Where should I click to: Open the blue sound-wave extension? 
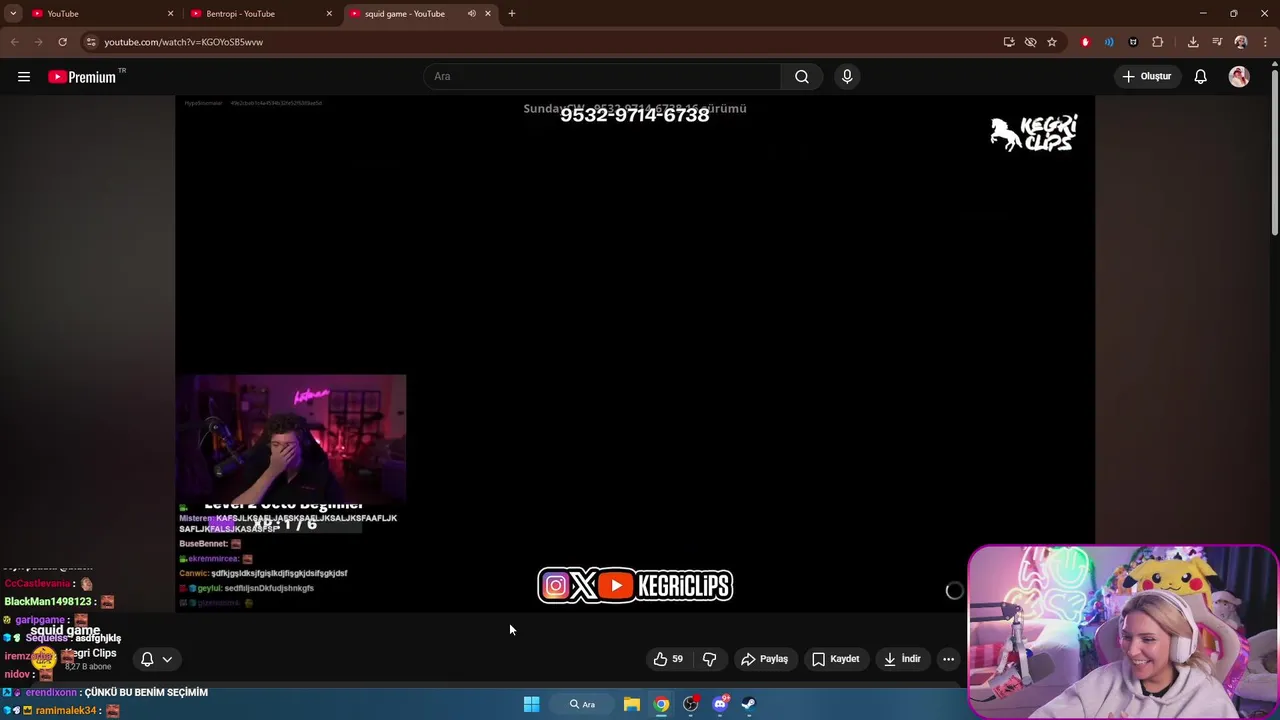pos(1109,42)
